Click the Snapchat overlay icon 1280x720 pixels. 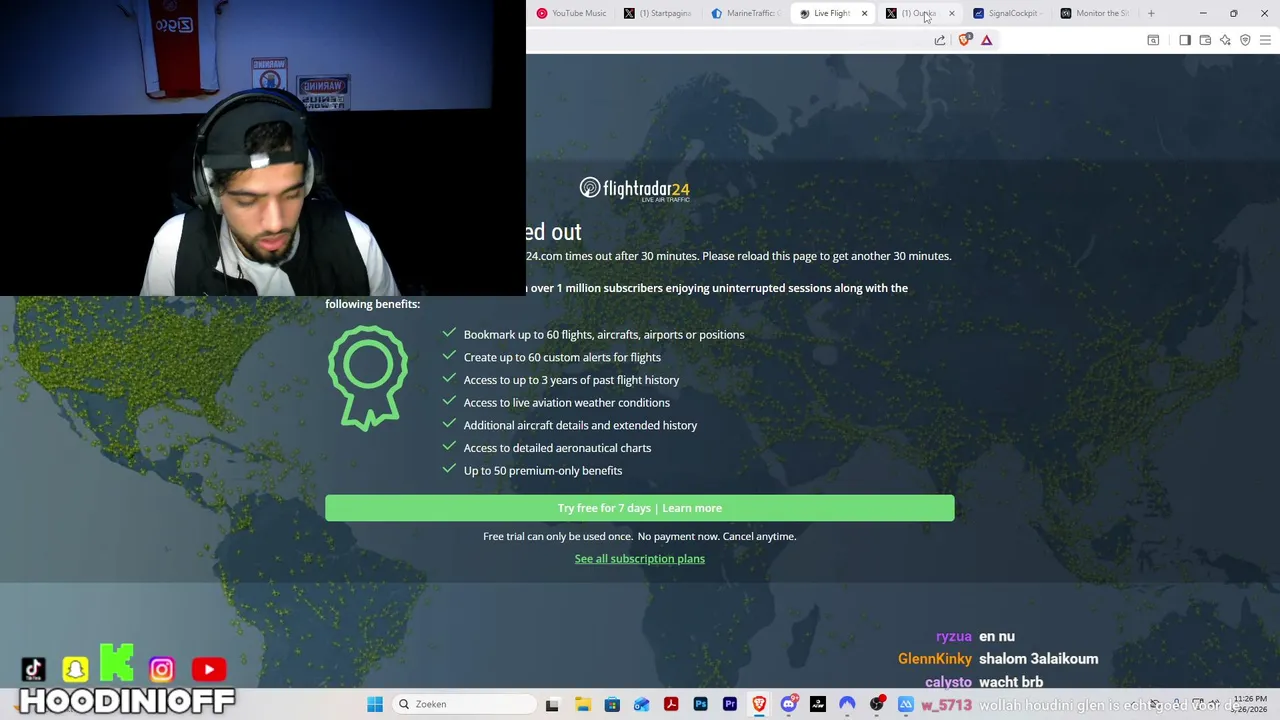pyautogui.click(x=75, y=669)
